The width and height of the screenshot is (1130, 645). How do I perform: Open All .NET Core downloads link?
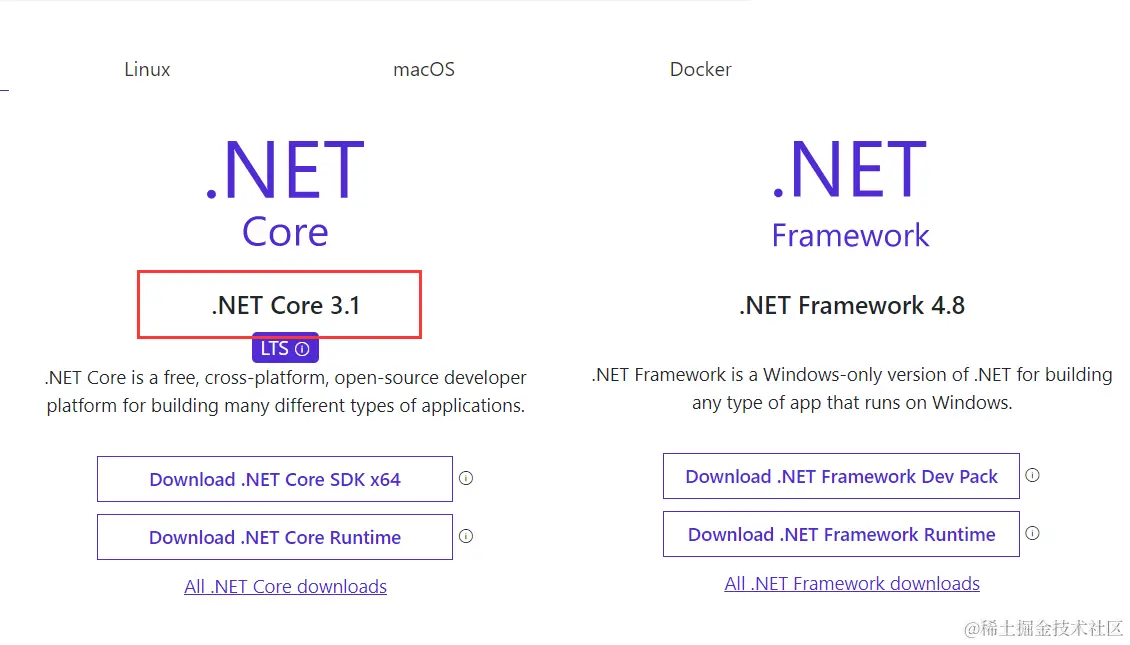pyautogui.click(x=285, y=587)
